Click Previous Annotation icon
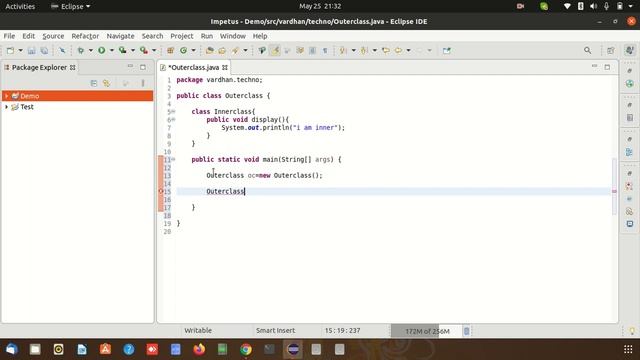The image size is (640, 360). 364,51
